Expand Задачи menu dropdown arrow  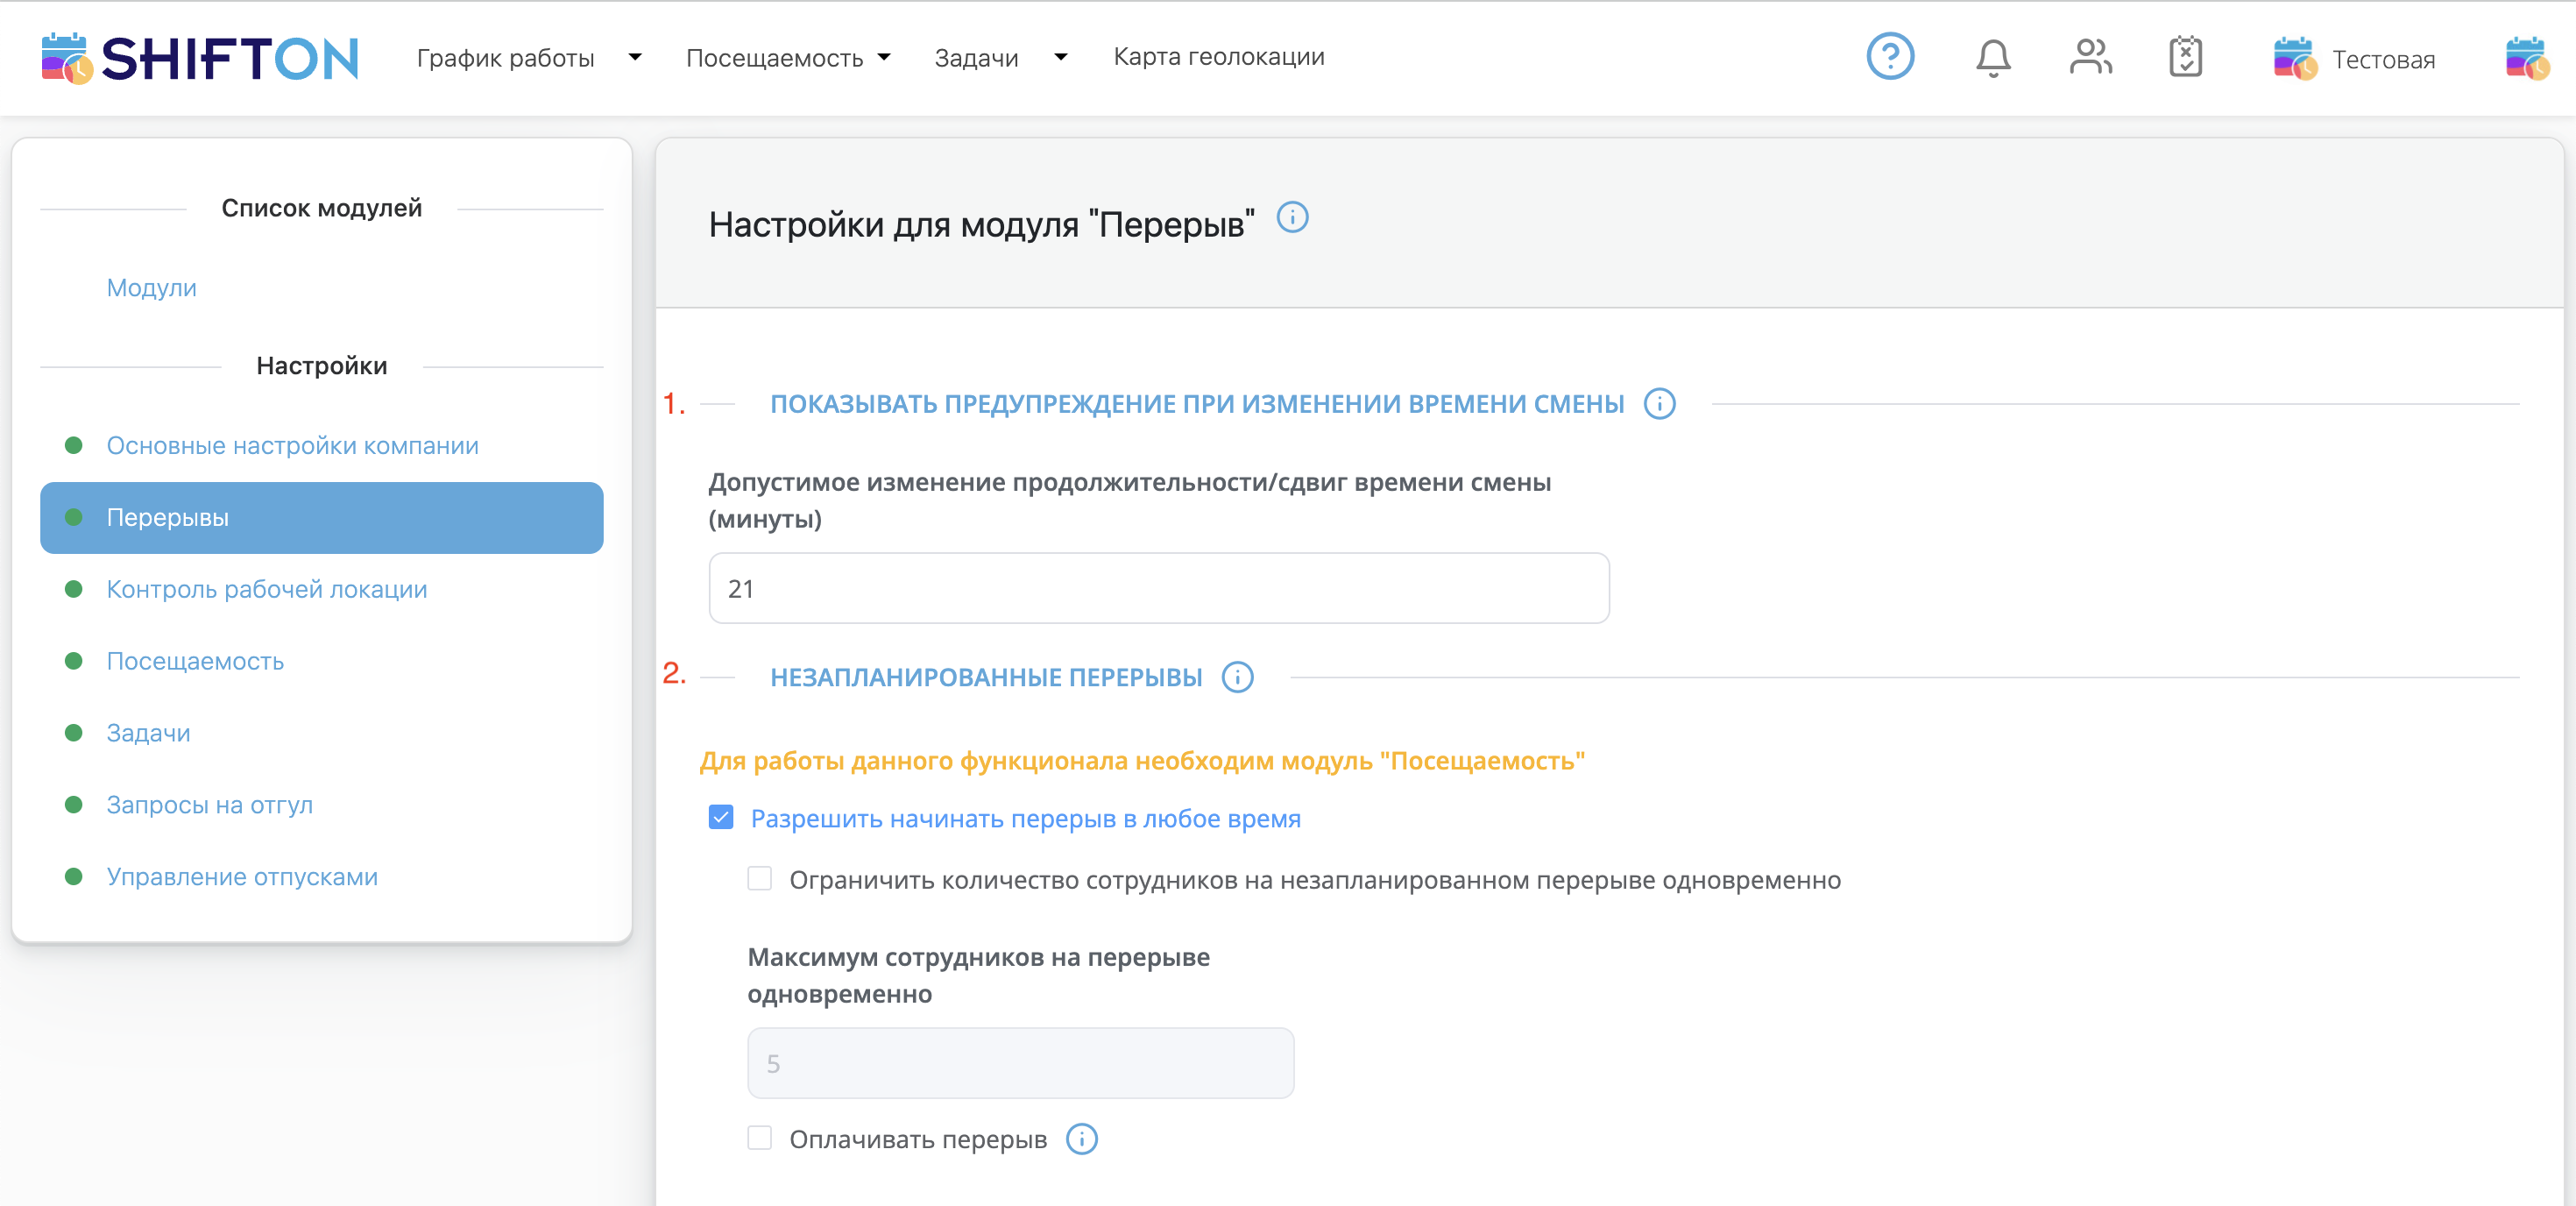click(x=1061, y=58)
